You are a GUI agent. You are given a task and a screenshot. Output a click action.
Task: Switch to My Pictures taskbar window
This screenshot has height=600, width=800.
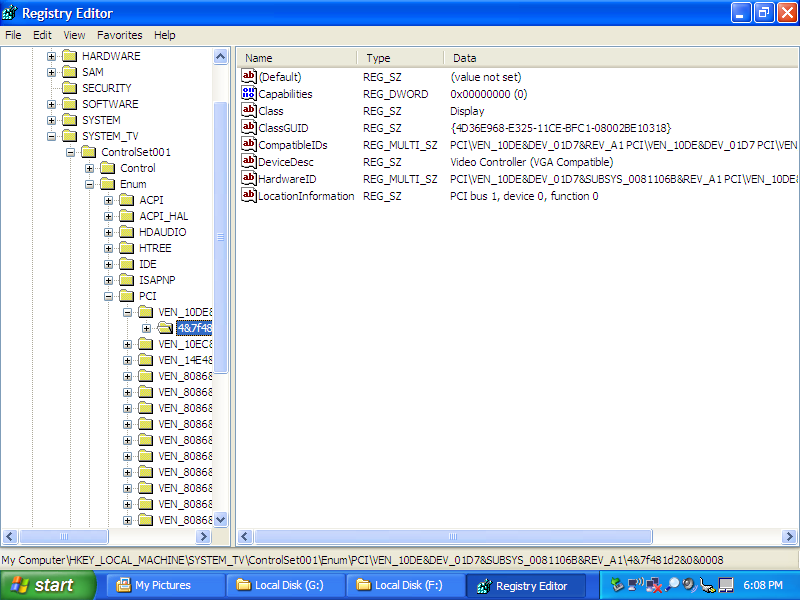coord(165,585)
